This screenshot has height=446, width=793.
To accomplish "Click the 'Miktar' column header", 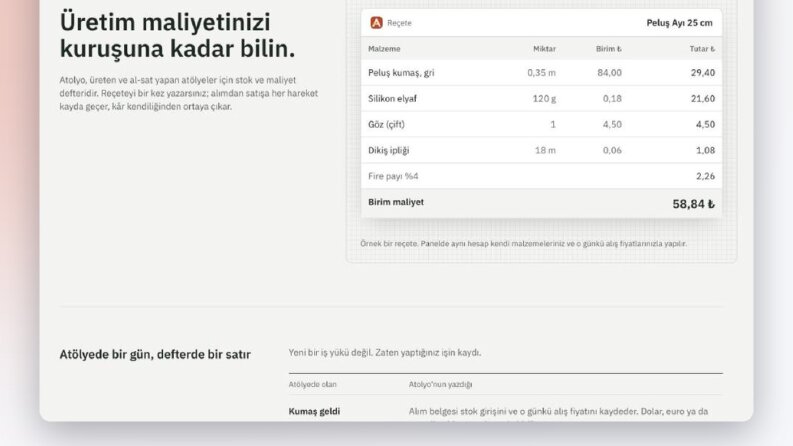I will [x=544, y=49].
